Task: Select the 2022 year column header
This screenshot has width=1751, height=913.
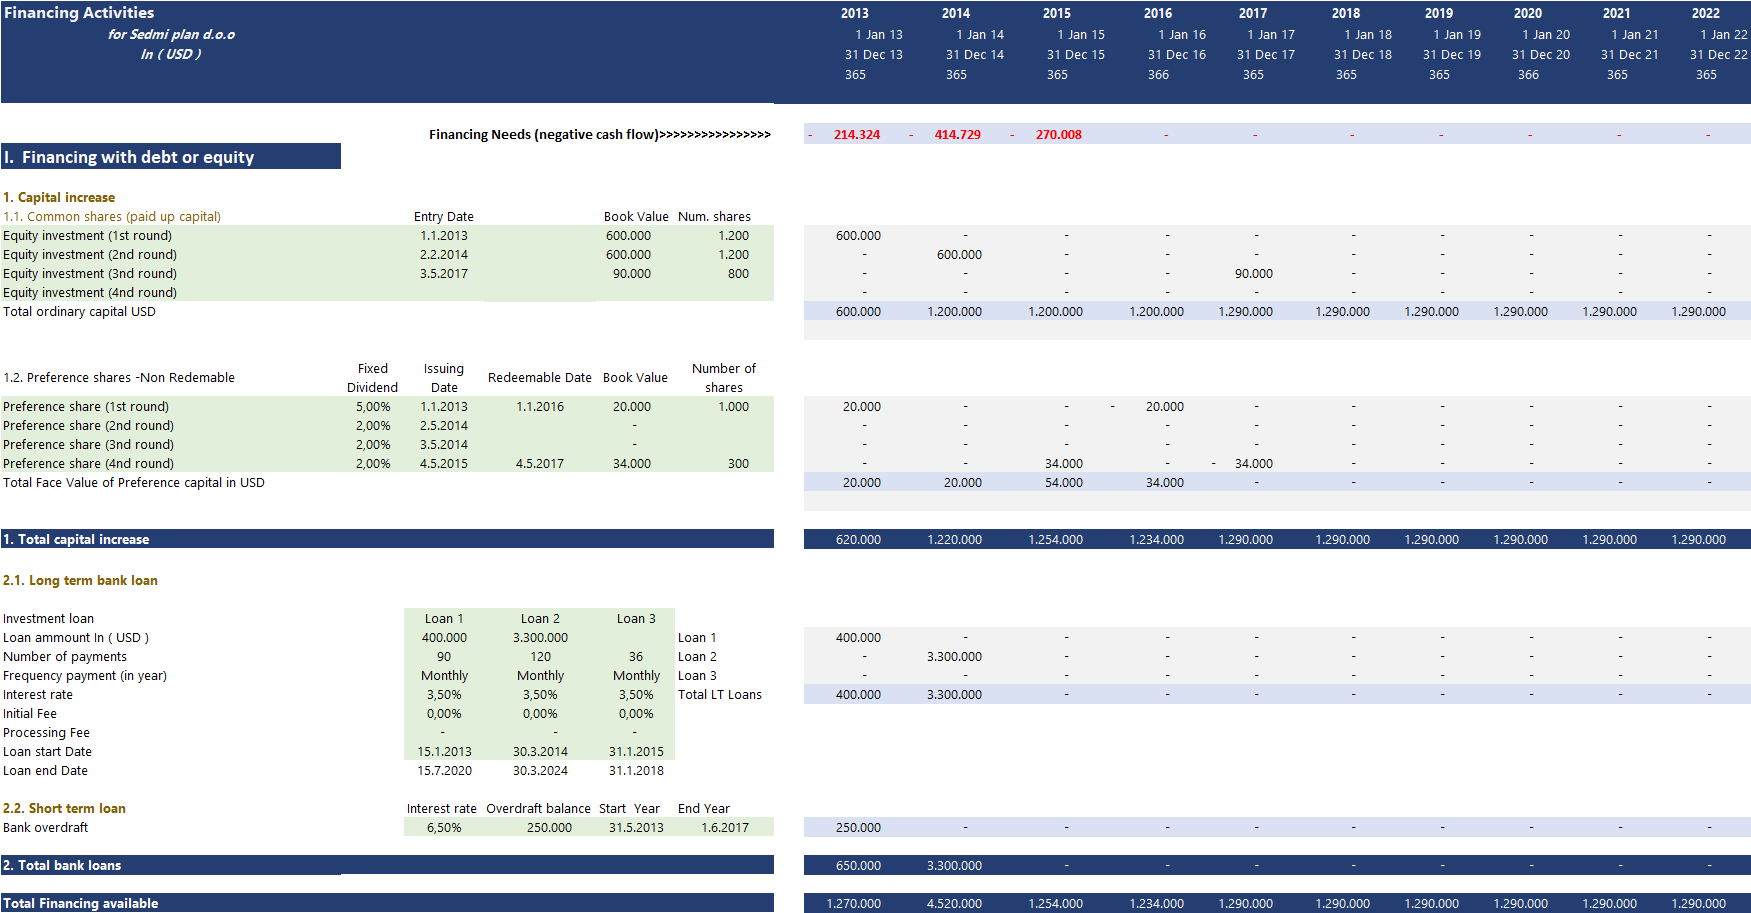Action: coord(1705,14)
